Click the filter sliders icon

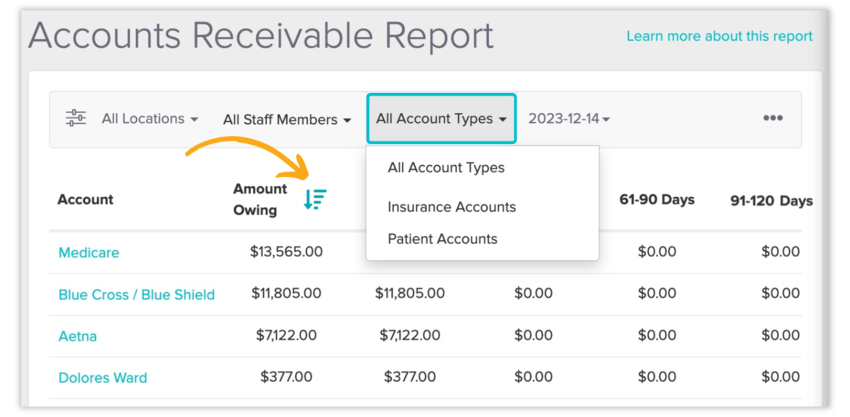tap(76, 119)
